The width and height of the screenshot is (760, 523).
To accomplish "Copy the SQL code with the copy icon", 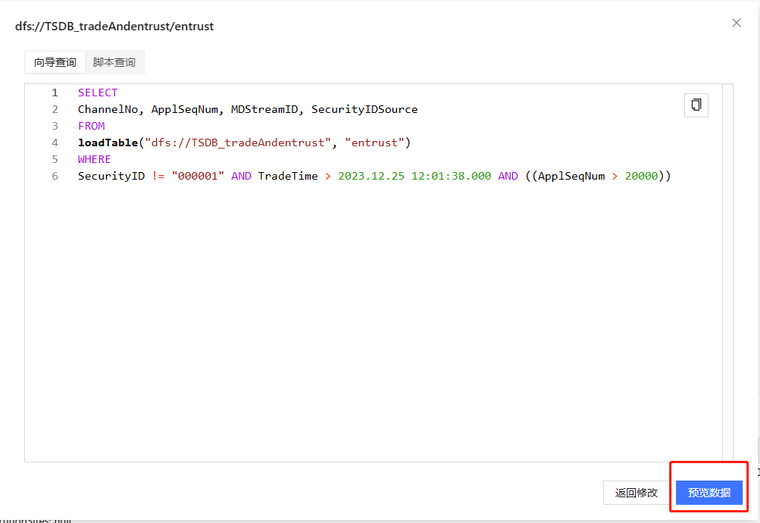I will point(696,105).
